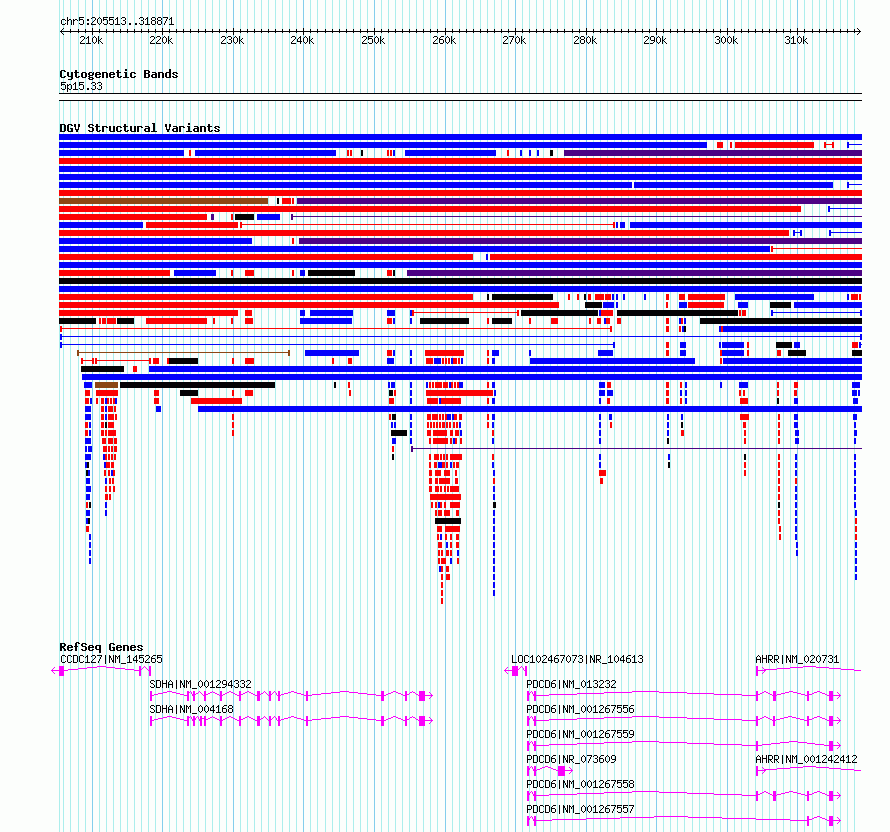The image size is (890, 832).
Task: Select the long thin brown variant line
Action: click(x=183, y=353)
